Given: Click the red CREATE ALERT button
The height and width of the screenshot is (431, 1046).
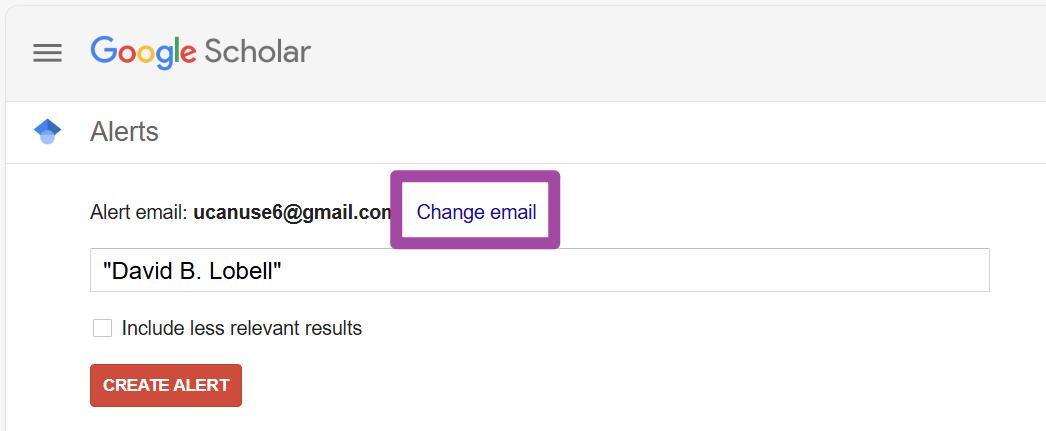Looking at the screenshot, I should 166,385.
